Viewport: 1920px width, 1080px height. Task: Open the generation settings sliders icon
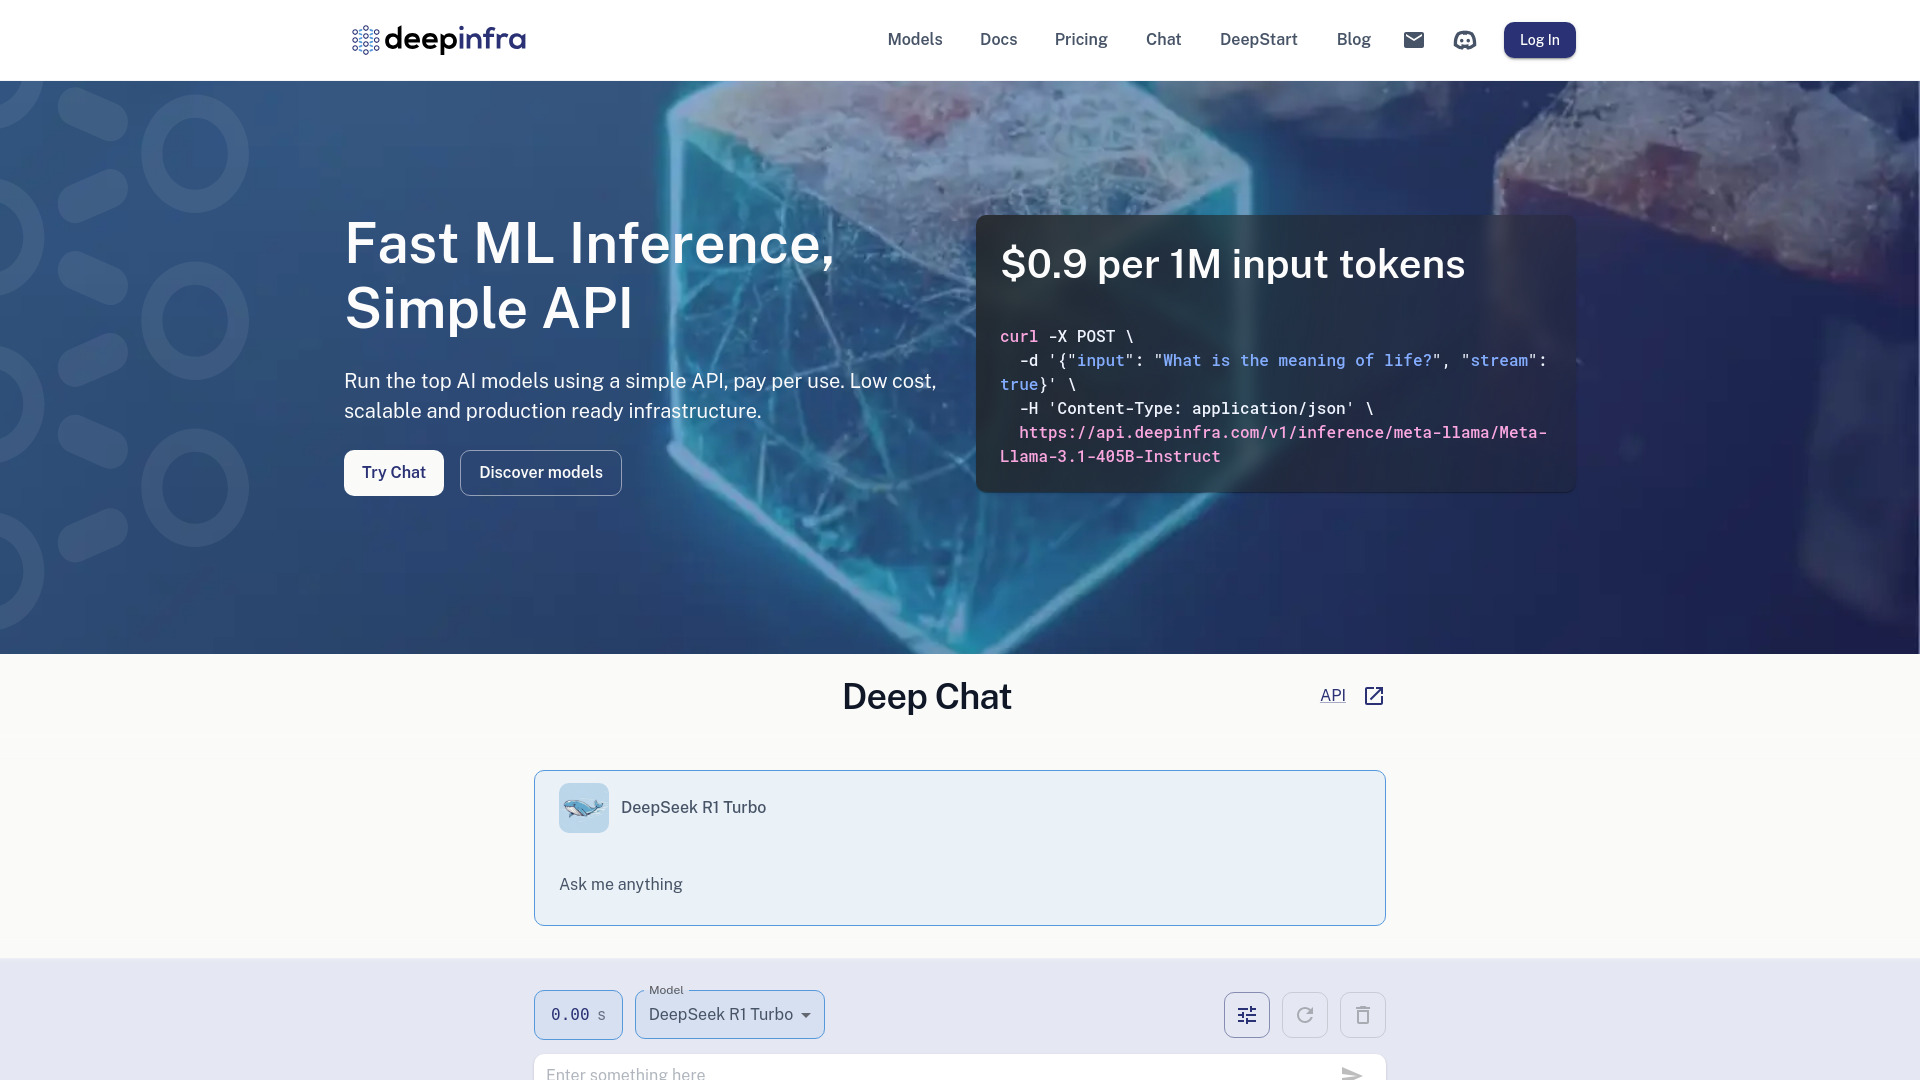tap(1246, 1014)
